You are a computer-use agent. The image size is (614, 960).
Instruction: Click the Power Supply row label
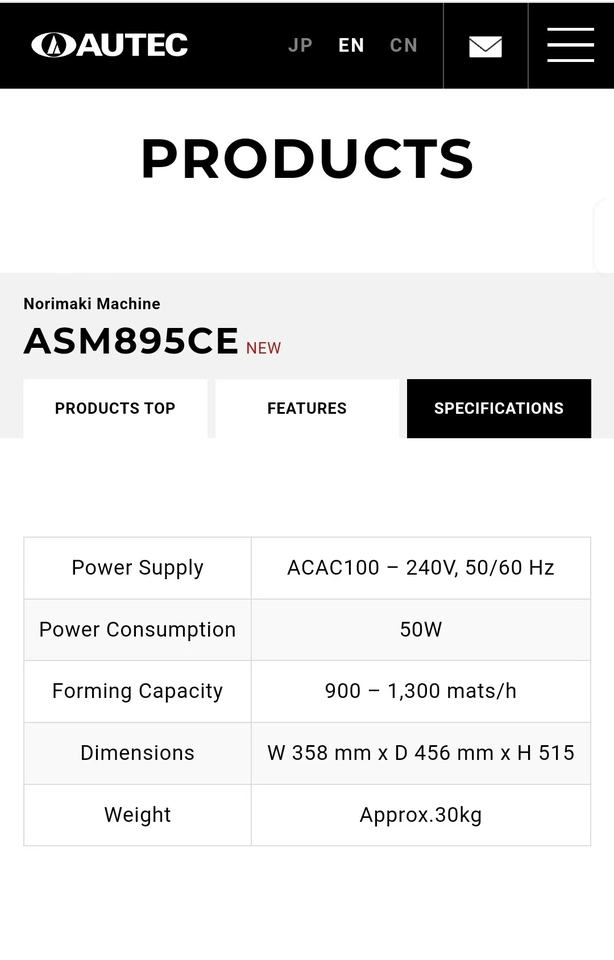click(138, 568)
